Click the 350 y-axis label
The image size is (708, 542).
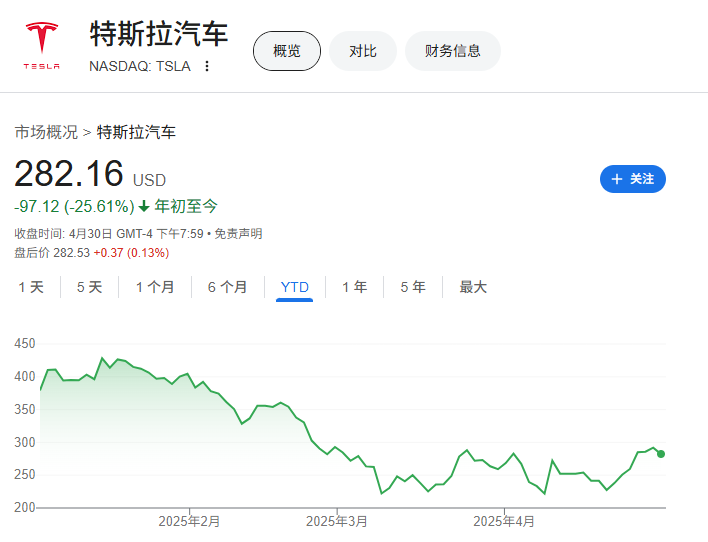coord(24,409)
